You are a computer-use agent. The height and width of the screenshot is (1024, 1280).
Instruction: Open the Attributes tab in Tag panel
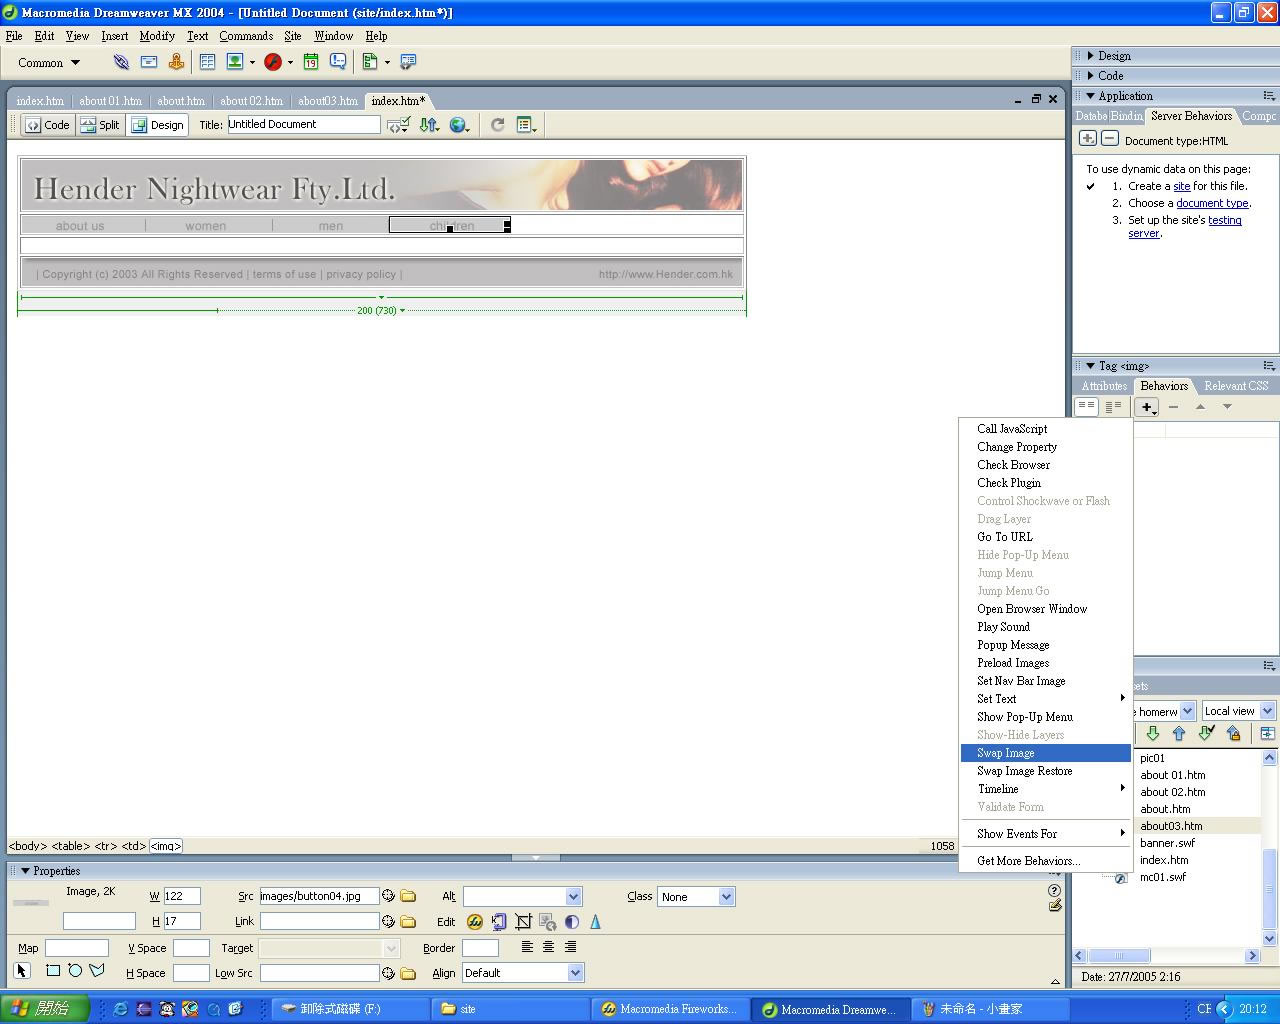click(x=1104, y=386)
